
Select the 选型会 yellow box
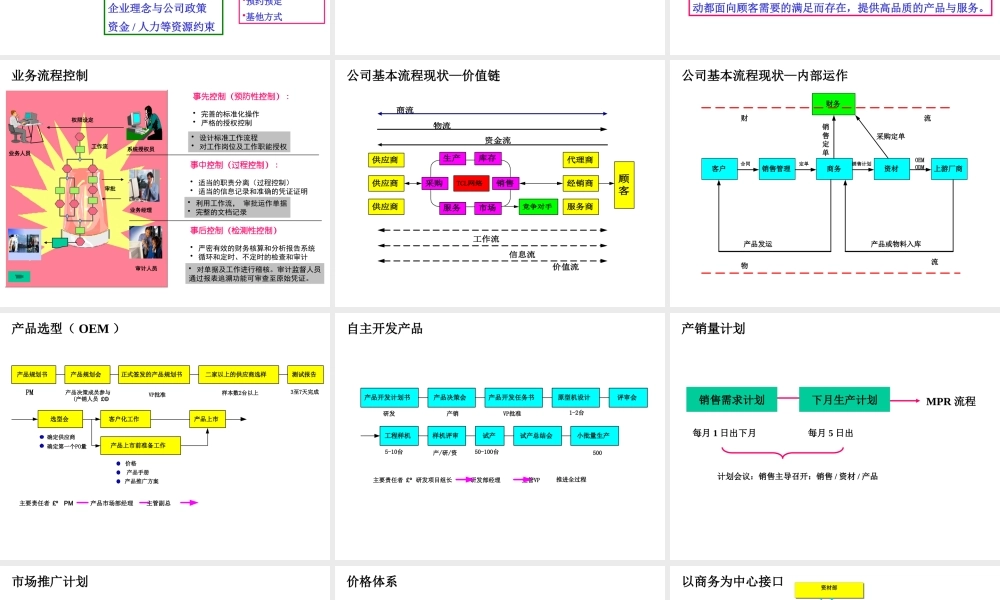[60, 419]
